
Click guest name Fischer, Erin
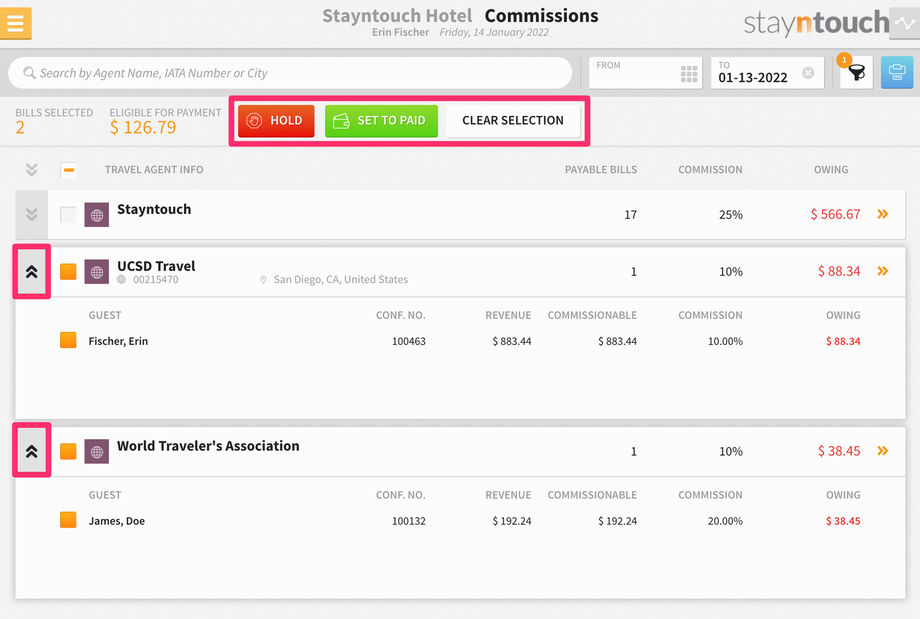(x=118, y=341)
